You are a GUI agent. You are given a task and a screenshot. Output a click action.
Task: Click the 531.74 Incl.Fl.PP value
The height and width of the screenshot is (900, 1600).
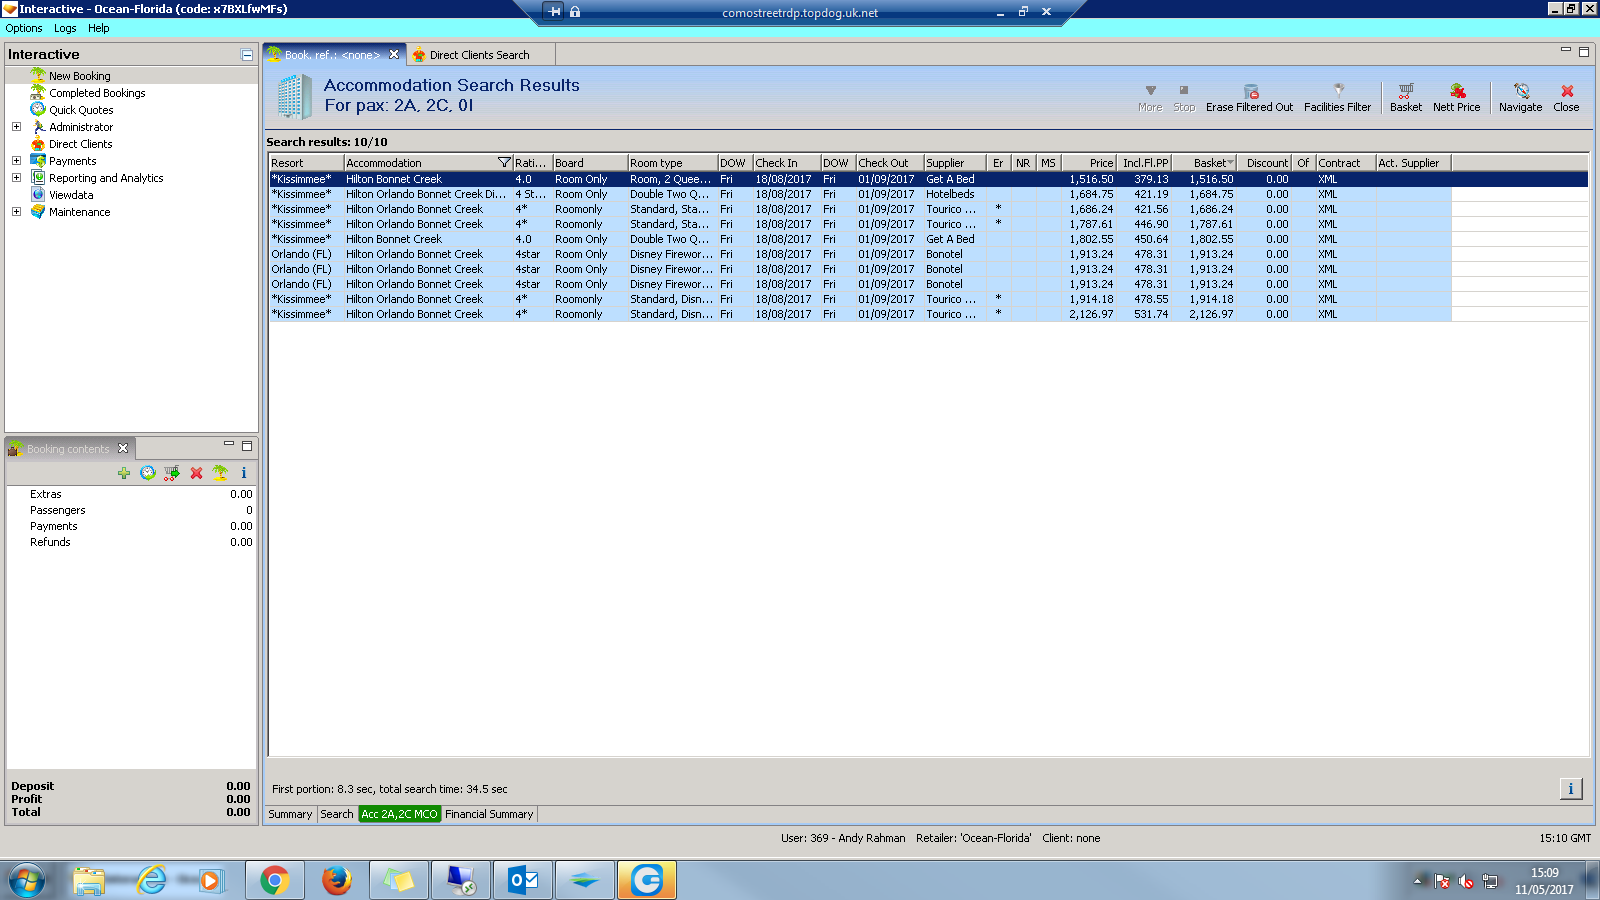click(x=1151, y=314)
